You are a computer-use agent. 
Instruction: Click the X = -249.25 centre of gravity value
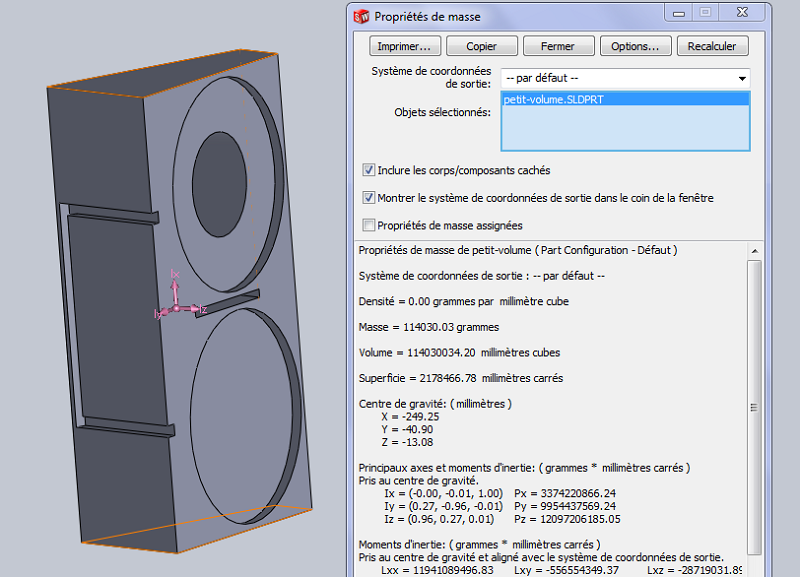(x=410, y=417)
